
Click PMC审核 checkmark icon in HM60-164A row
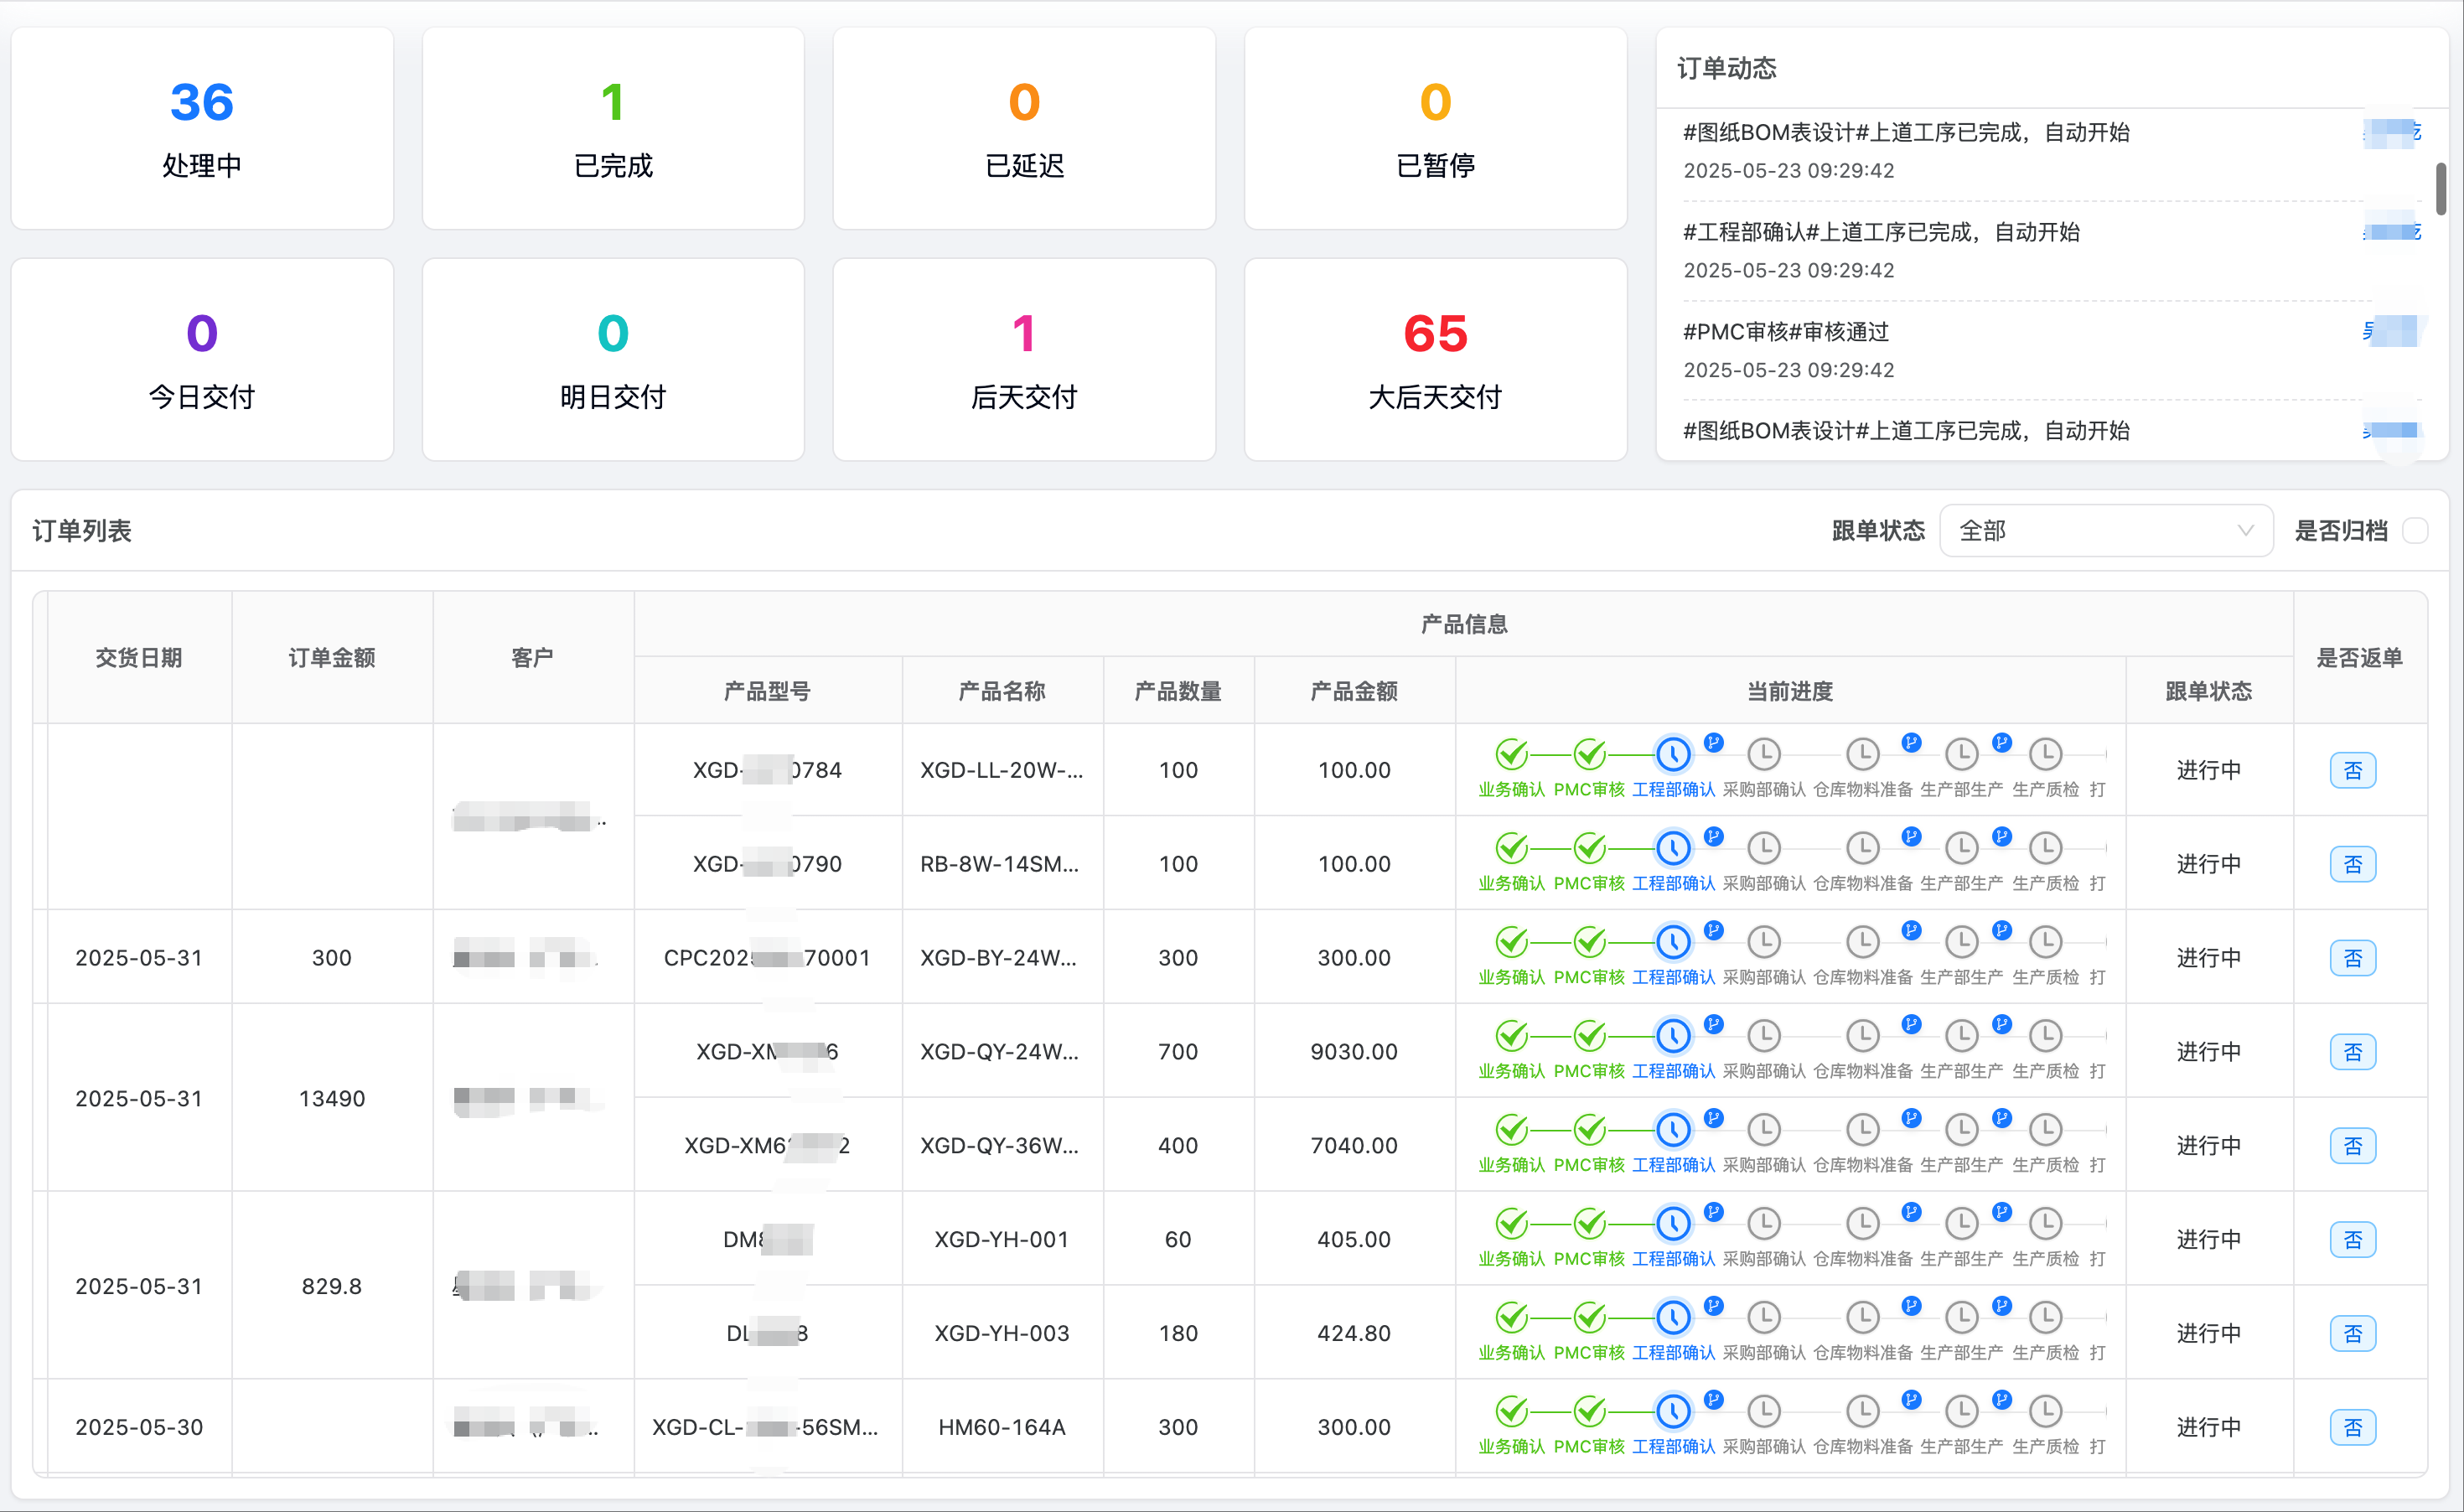[1589, 1412]
